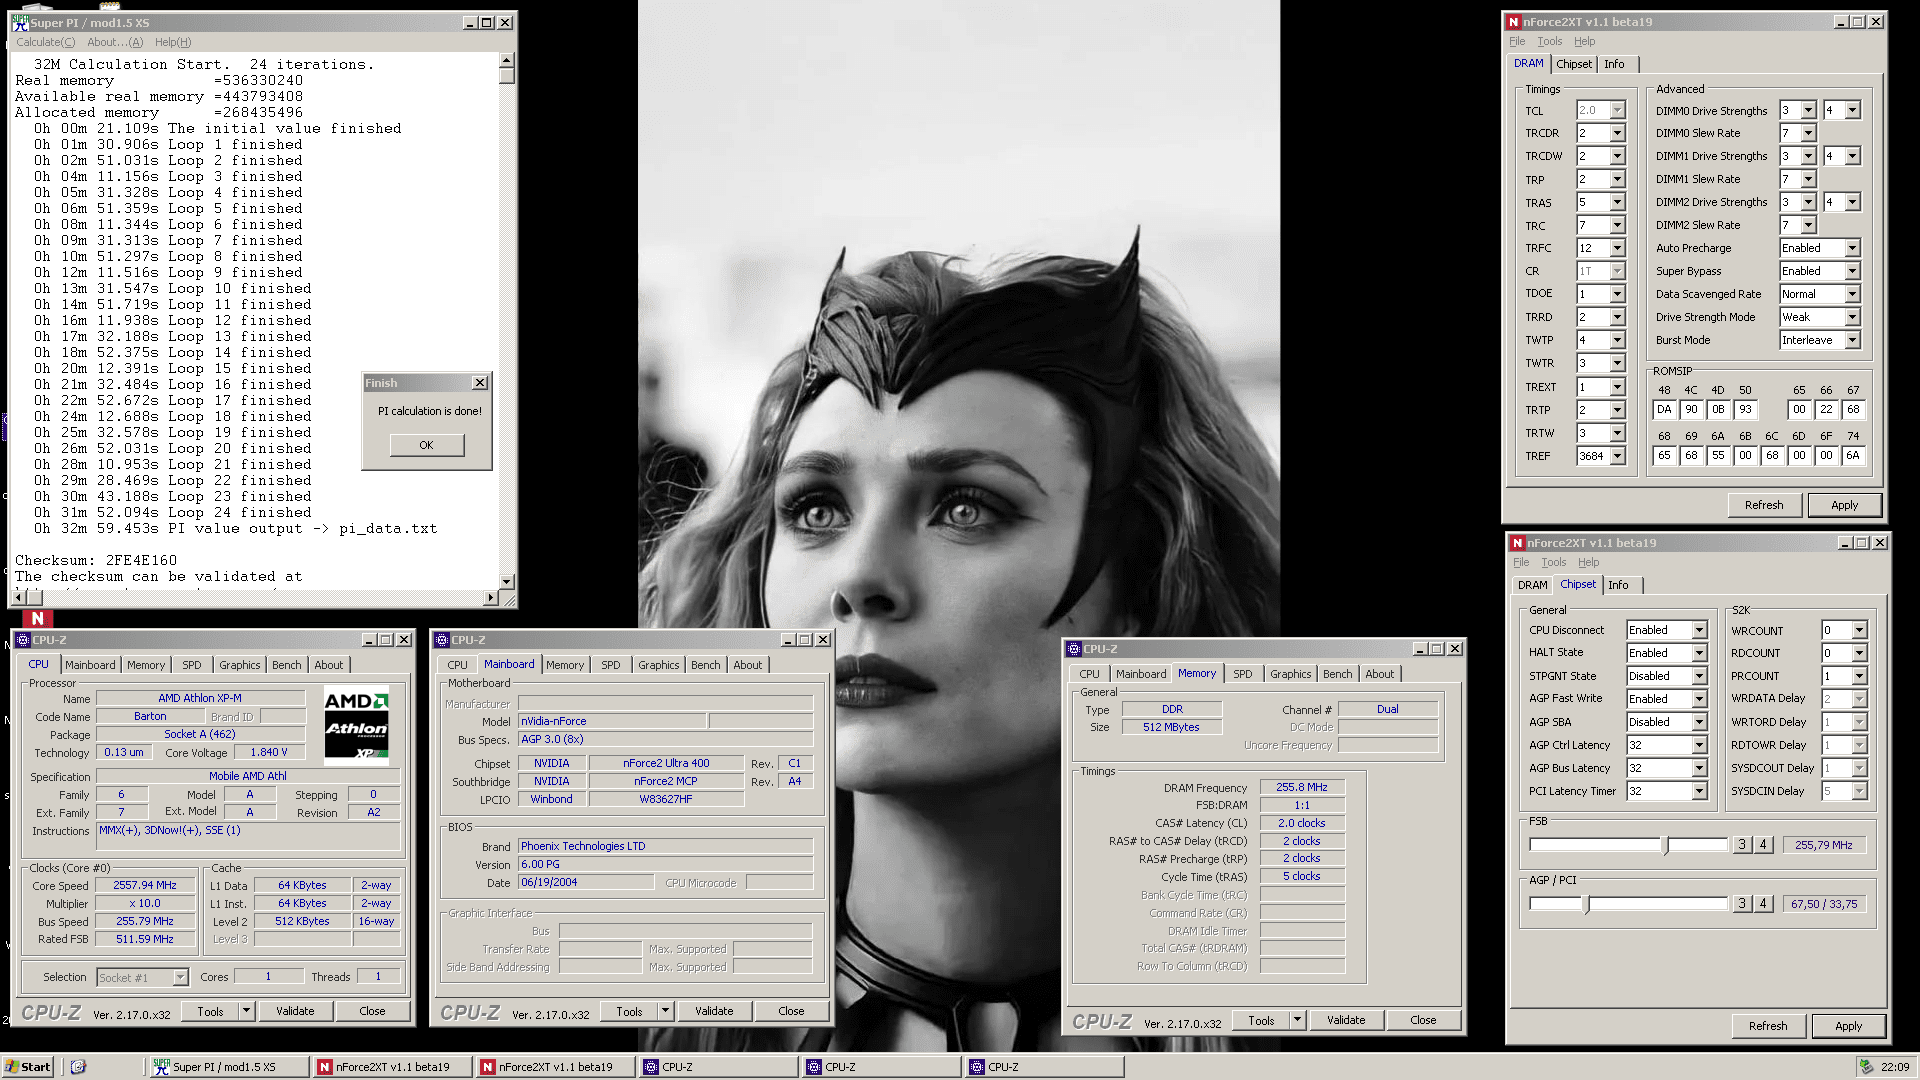Viewport: 1920px width, 1080px height.
Task: Click Apply in nForce2XT DRAM window
Action: (x=1844, y=505)
